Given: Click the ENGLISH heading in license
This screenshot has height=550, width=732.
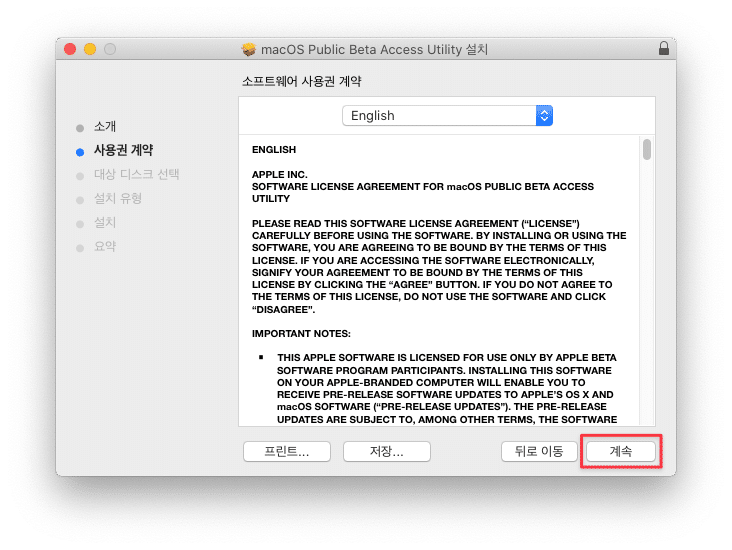Looking at the screenshot, I should (x=274, y=149).
